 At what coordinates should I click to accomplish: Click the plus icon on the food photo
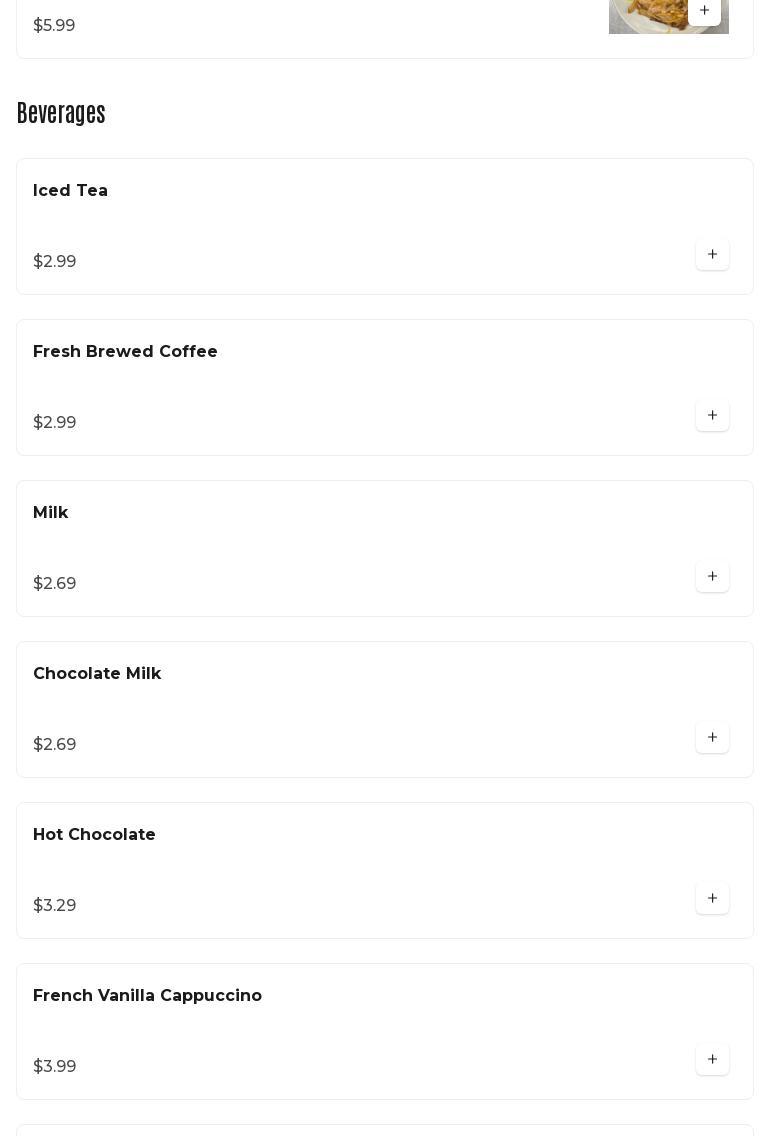[x=704, y=11]
